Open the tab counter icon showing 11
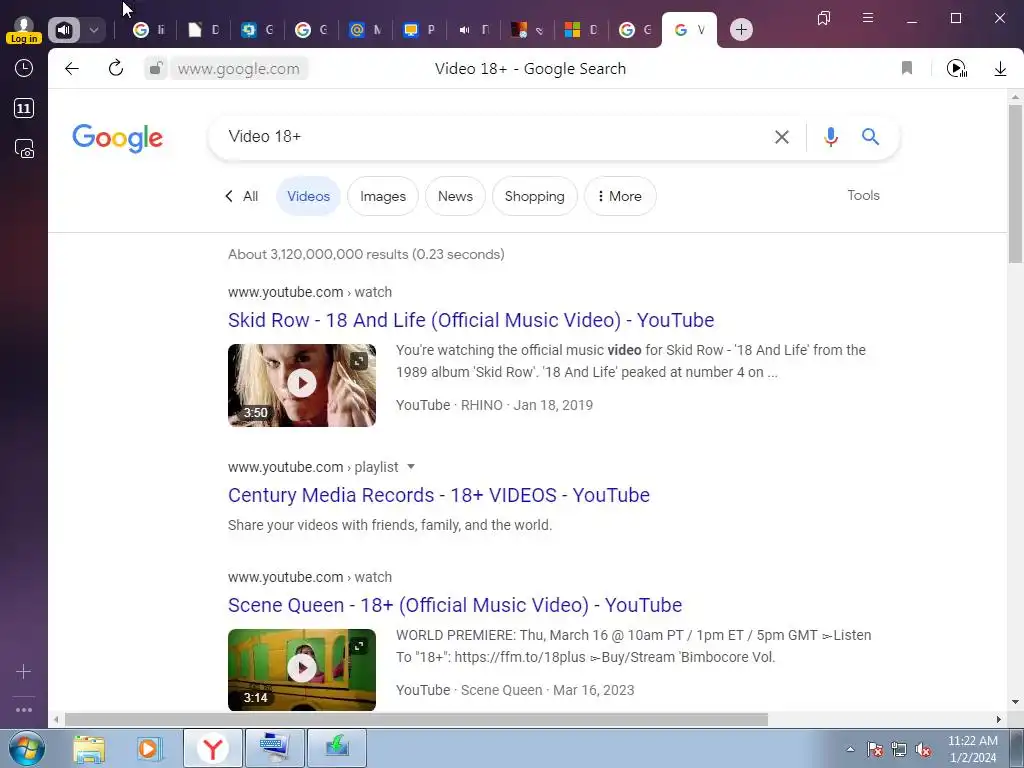Image resolution: width=1024 pixels, height=768 pixels. pyautogui.click(x=24, y=108)
